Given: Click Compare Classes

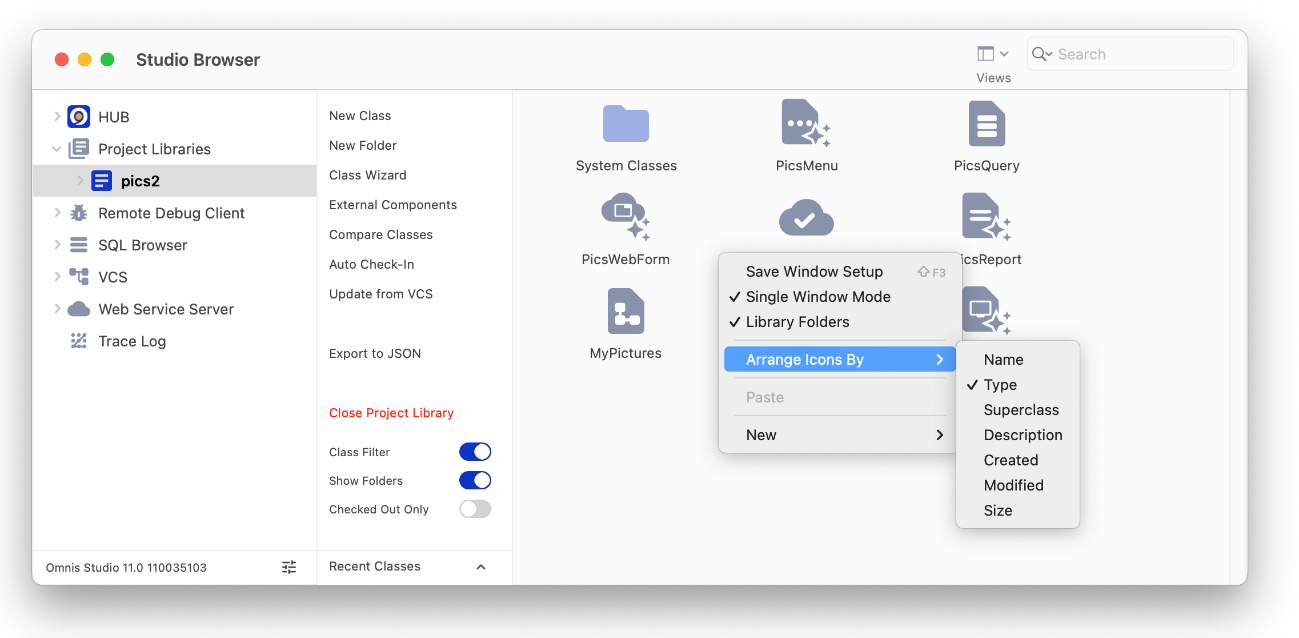Looking at the screenshot, I should [381, 235].
